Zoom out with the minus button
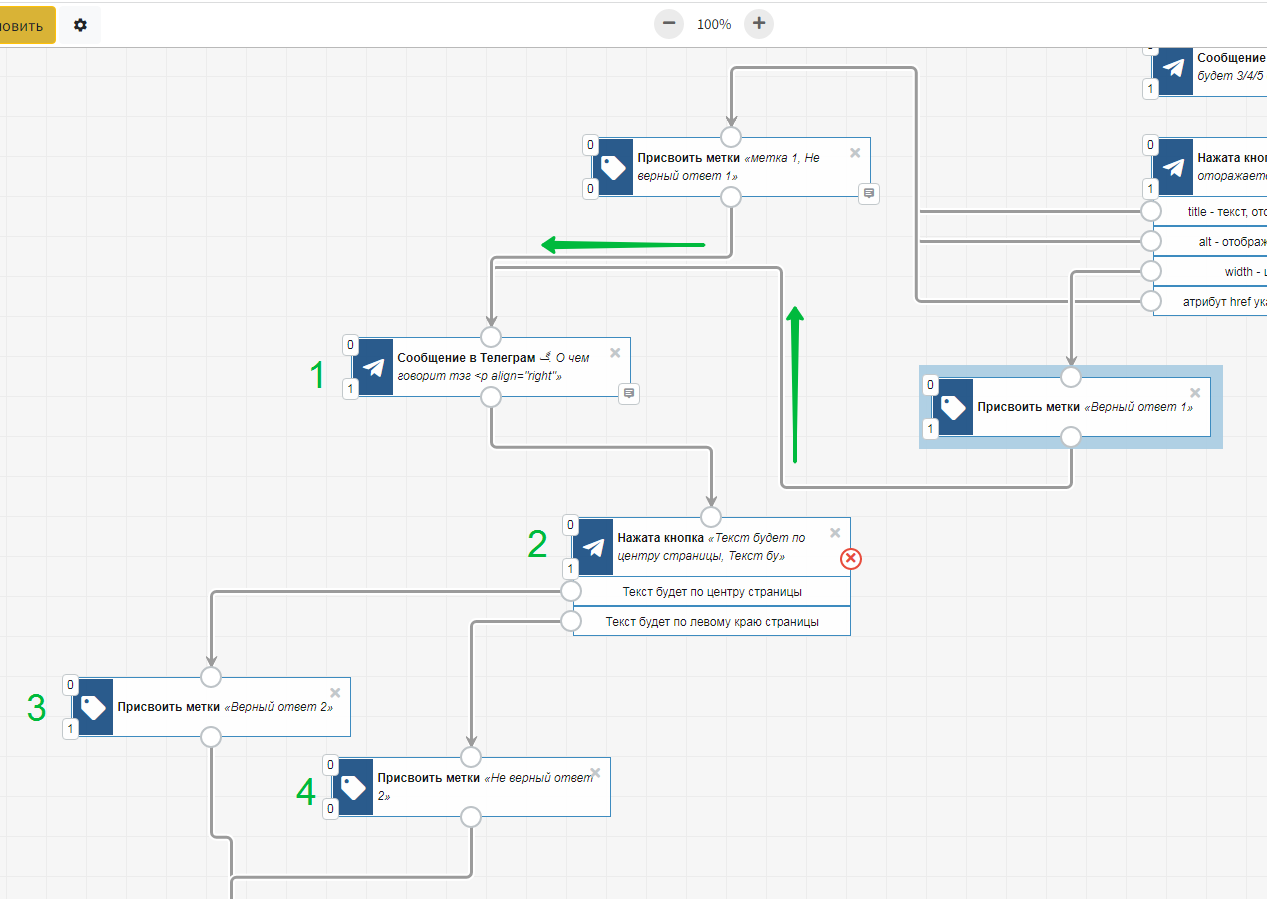This screenshot has height=899, width=1267. 669,24
